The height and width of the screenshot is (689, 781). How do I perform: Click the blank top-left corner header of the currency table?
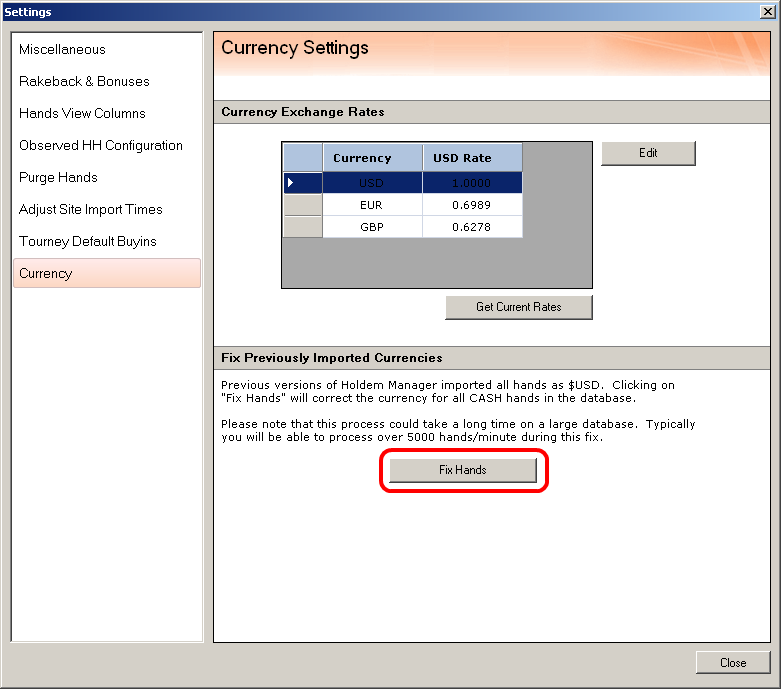(302, 158)
